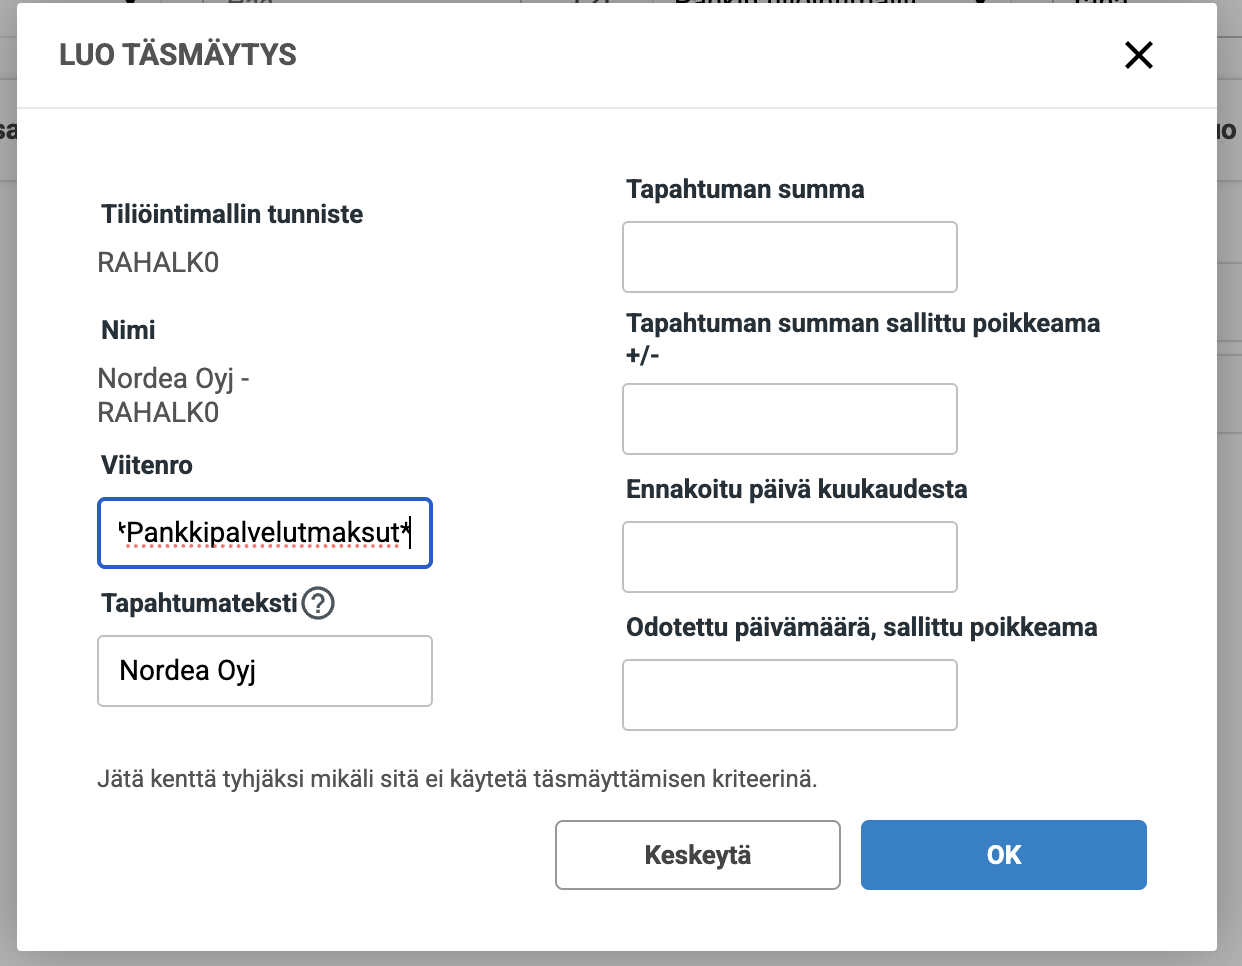Image resolution: width=1242 pixels, height=966 pixels.
Task: Click the Tapahtumateksti field containing Nordea Oyj
Action: (264, 671)
